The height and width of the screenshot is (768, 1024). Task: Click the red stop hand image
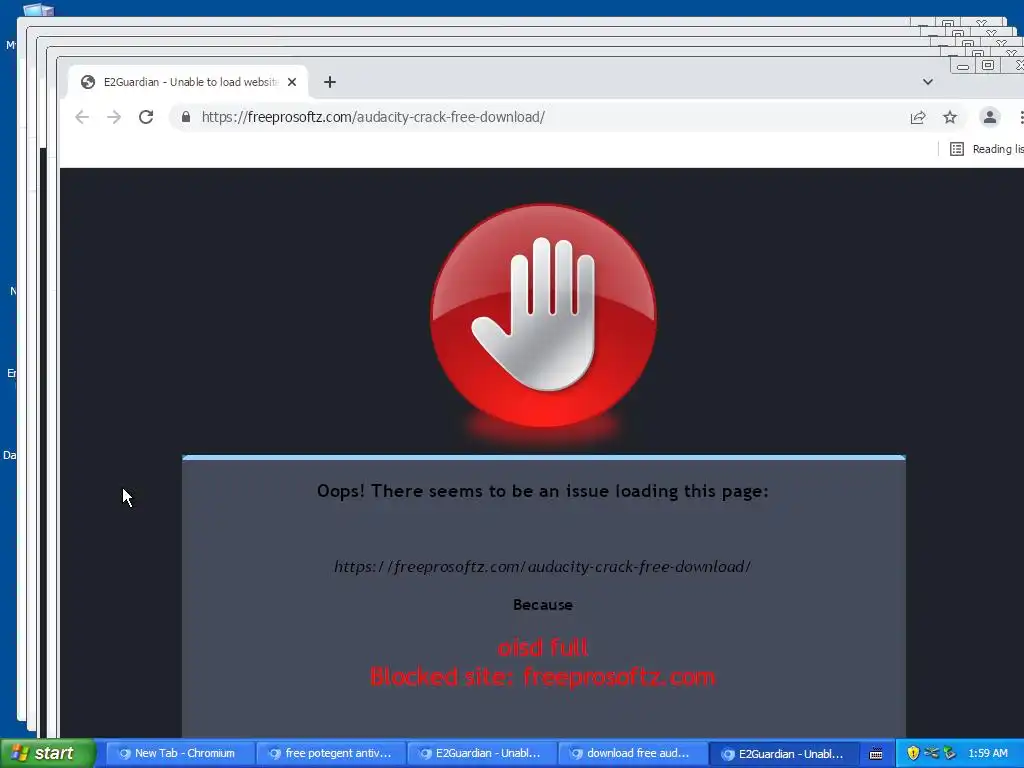(x=543, y=315)
